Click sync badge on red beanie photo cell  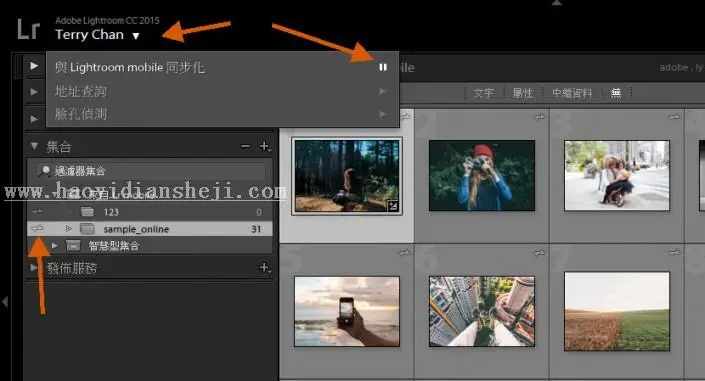[539, 117]
